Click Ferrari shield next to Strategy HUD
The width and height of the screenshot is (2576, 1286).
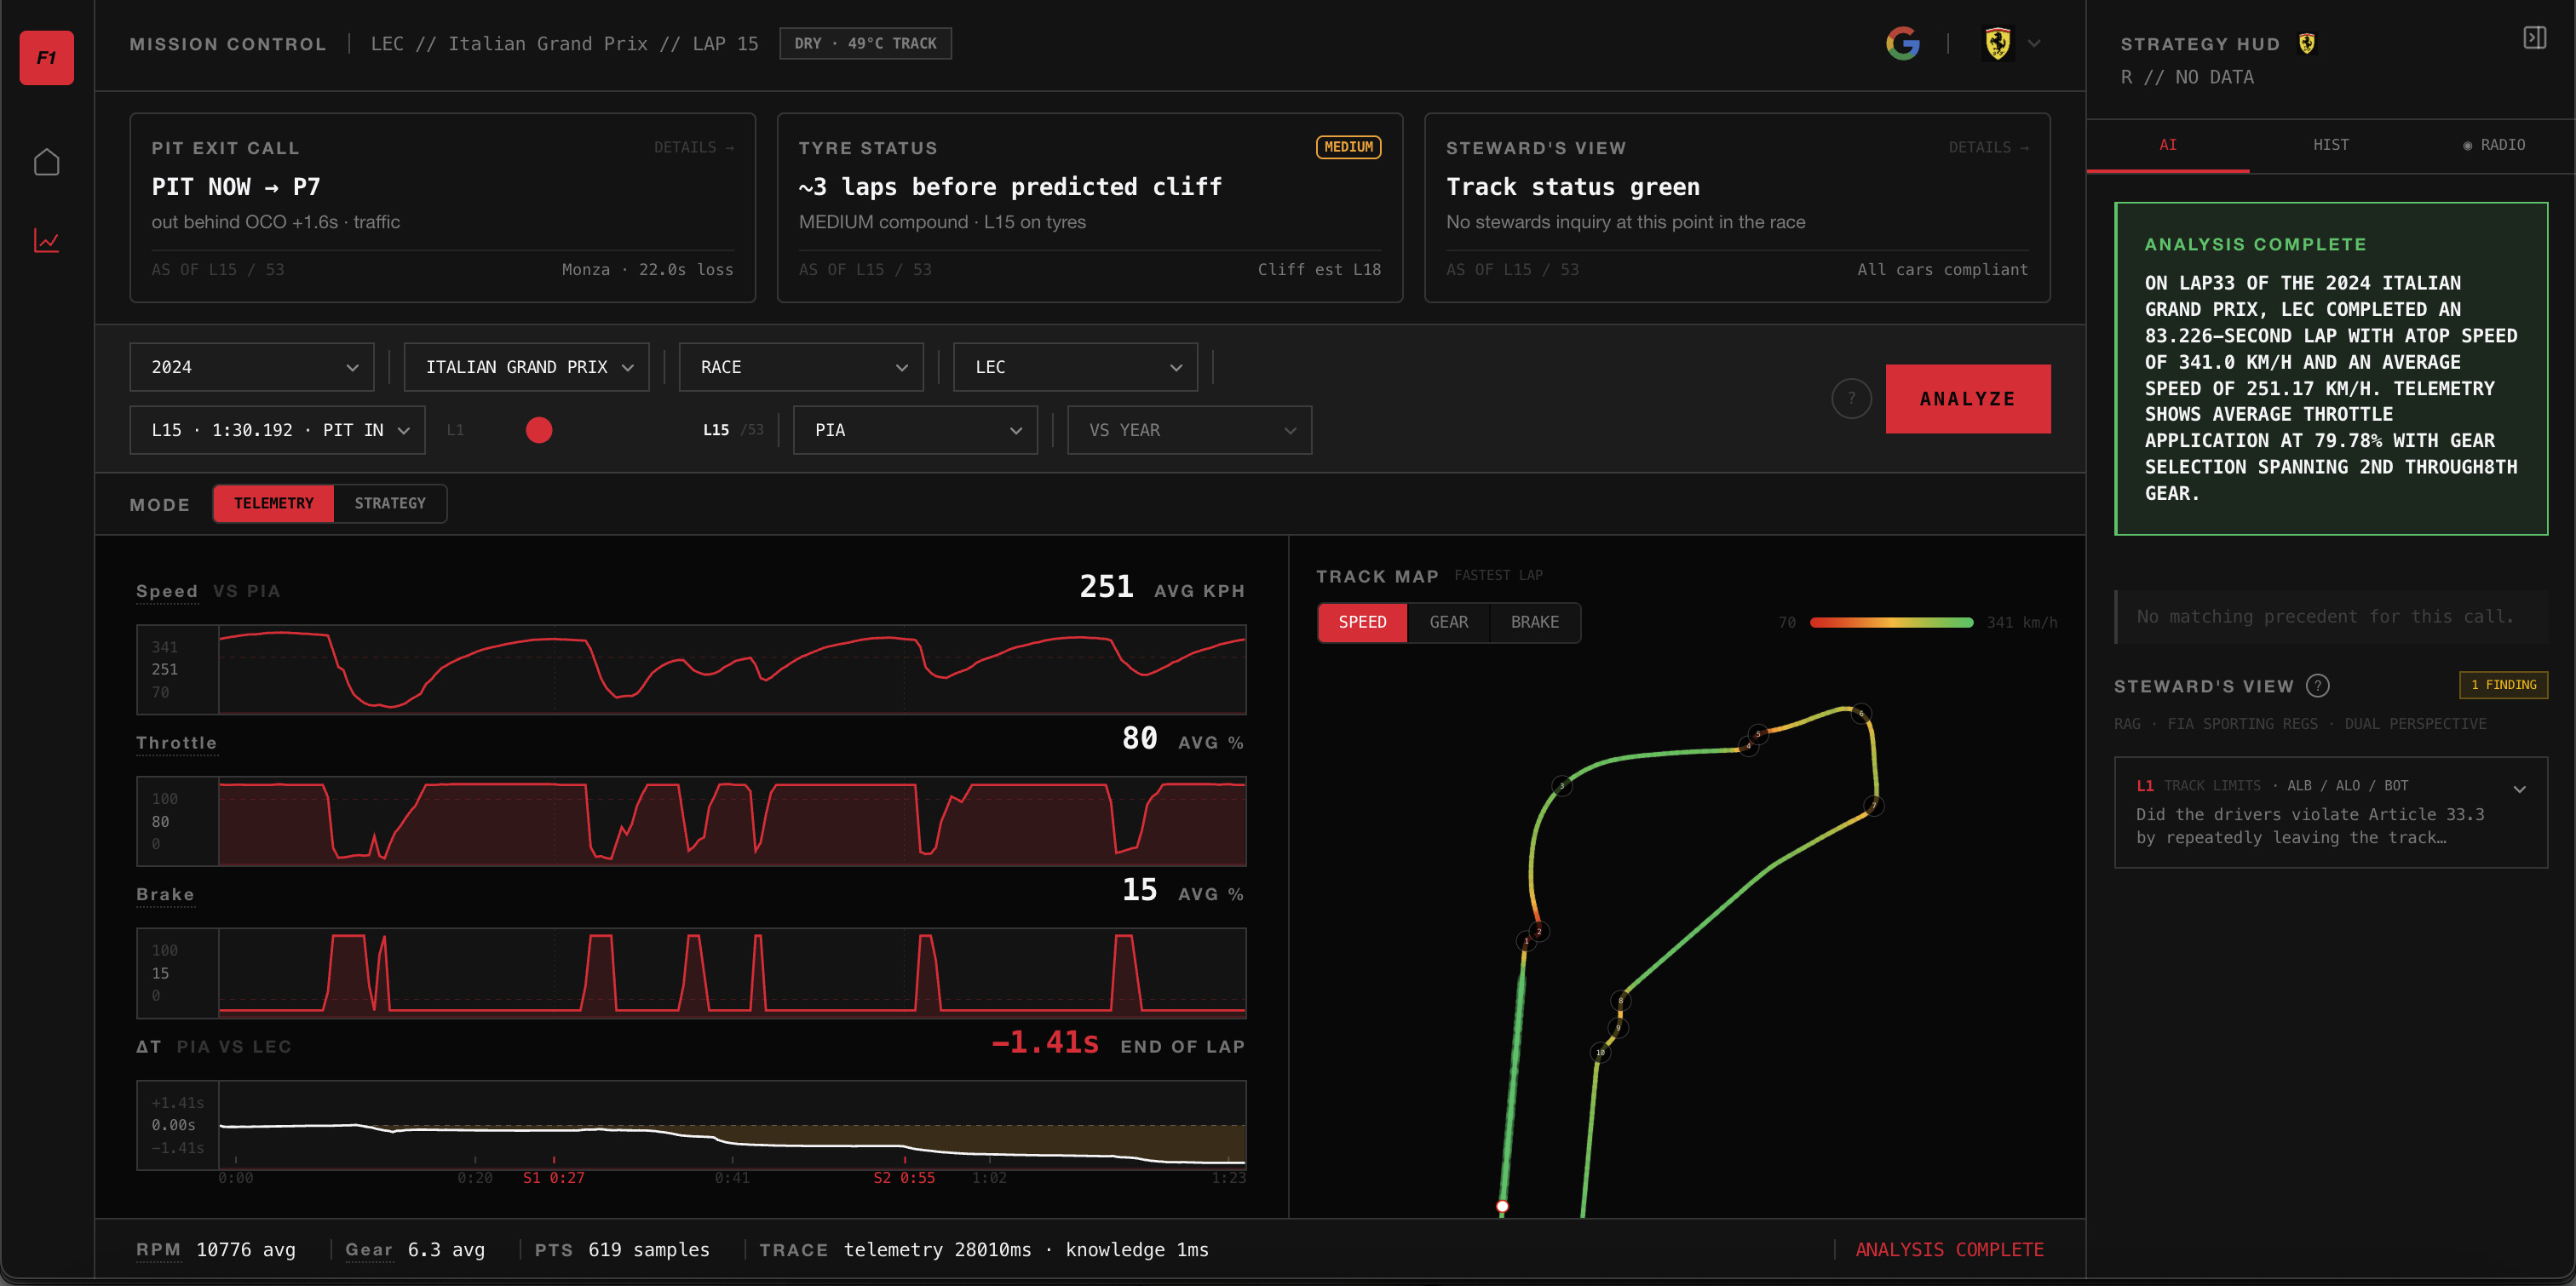click(2306, 43)
